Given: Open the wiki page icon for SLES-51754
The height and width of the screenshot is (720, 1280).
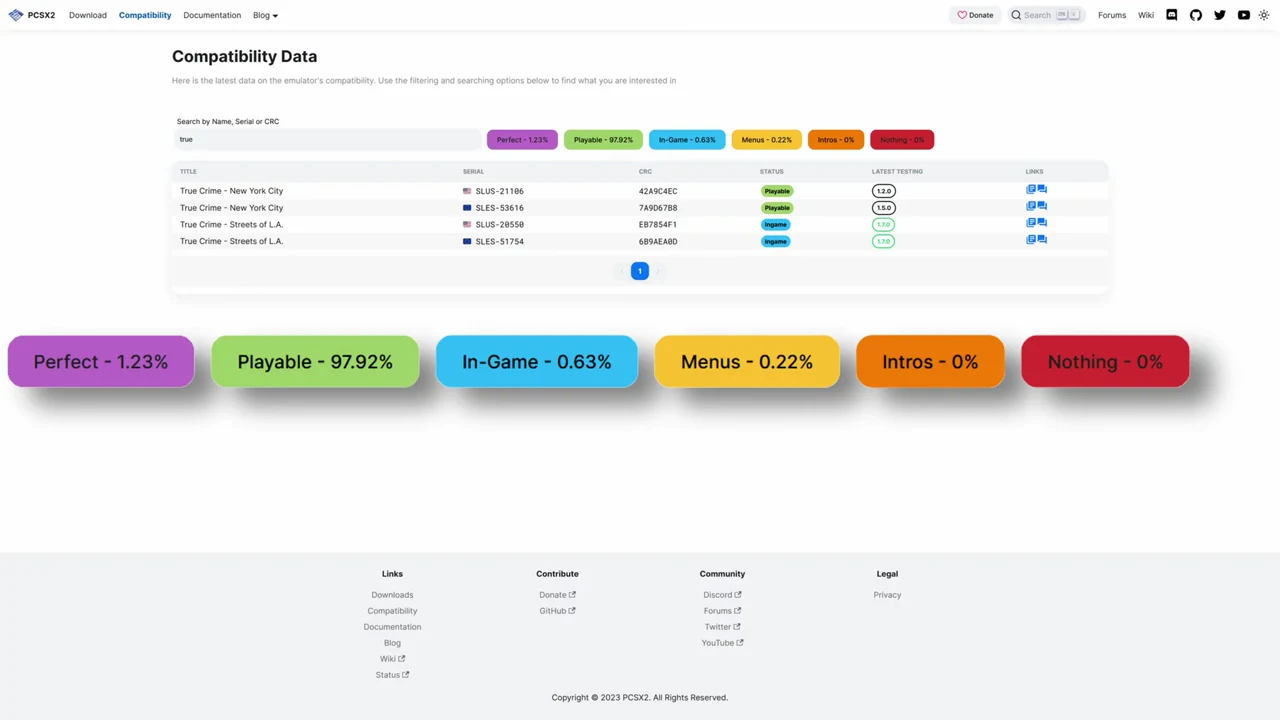Looking at the screenshot, I should (1031, 239).
